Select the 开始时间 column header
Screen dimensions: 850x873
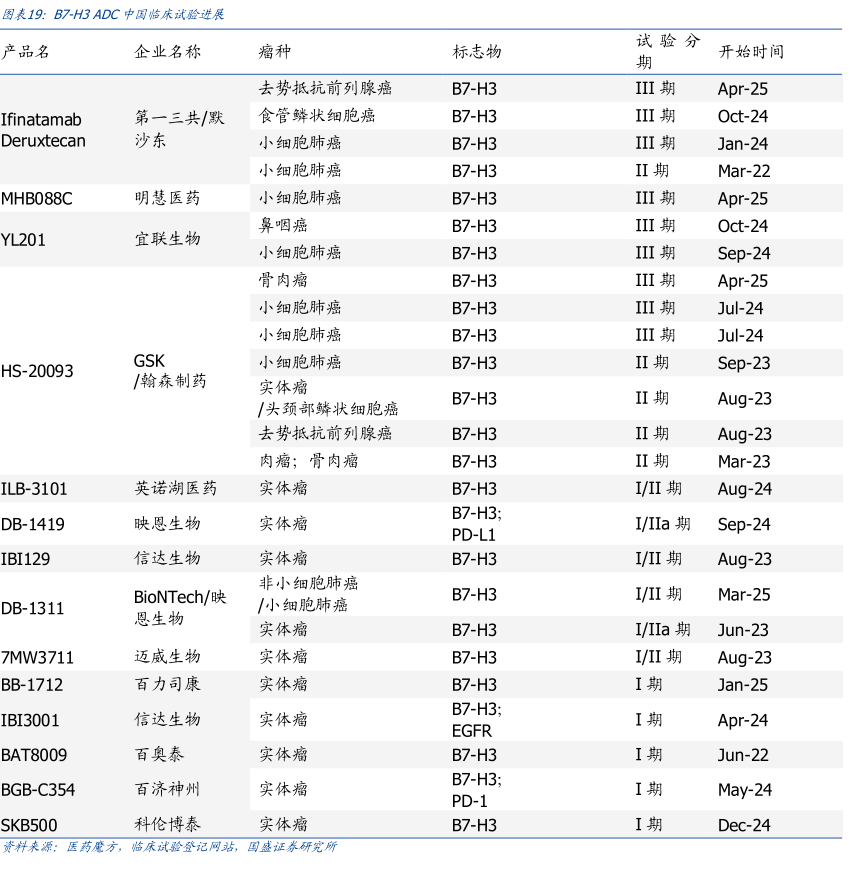tap(751, 52)
